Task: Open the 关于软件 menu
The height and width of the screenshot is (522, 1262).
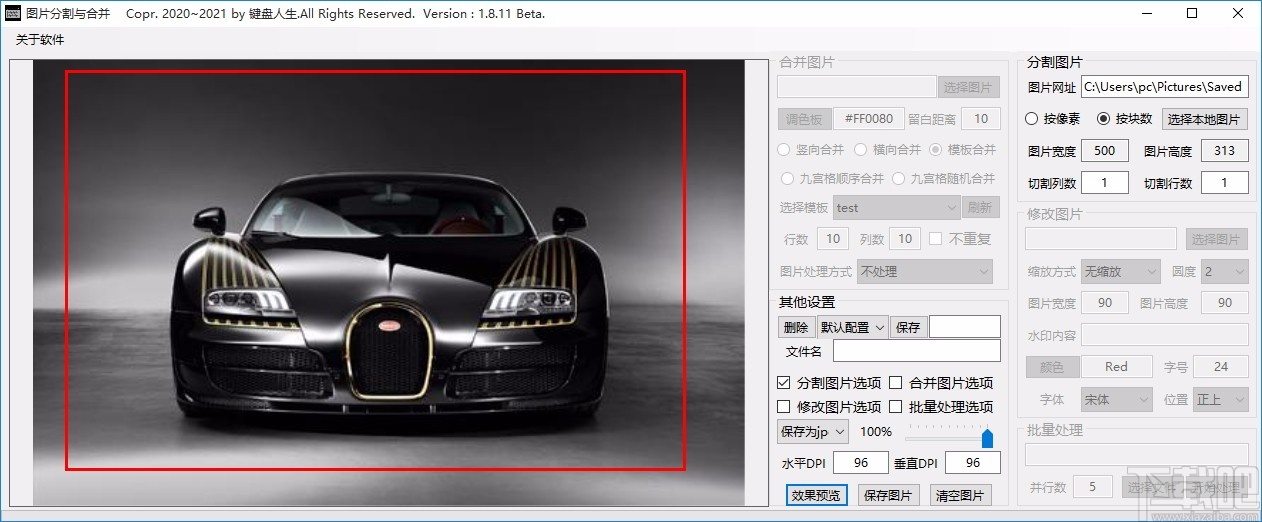Action: click(x=40, y=40)
